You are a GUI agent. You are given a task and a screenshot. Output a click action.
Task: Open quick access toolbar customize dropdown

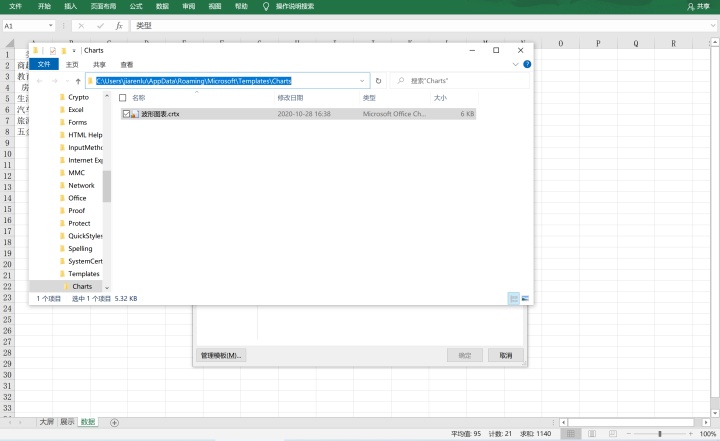coord(74,51)
